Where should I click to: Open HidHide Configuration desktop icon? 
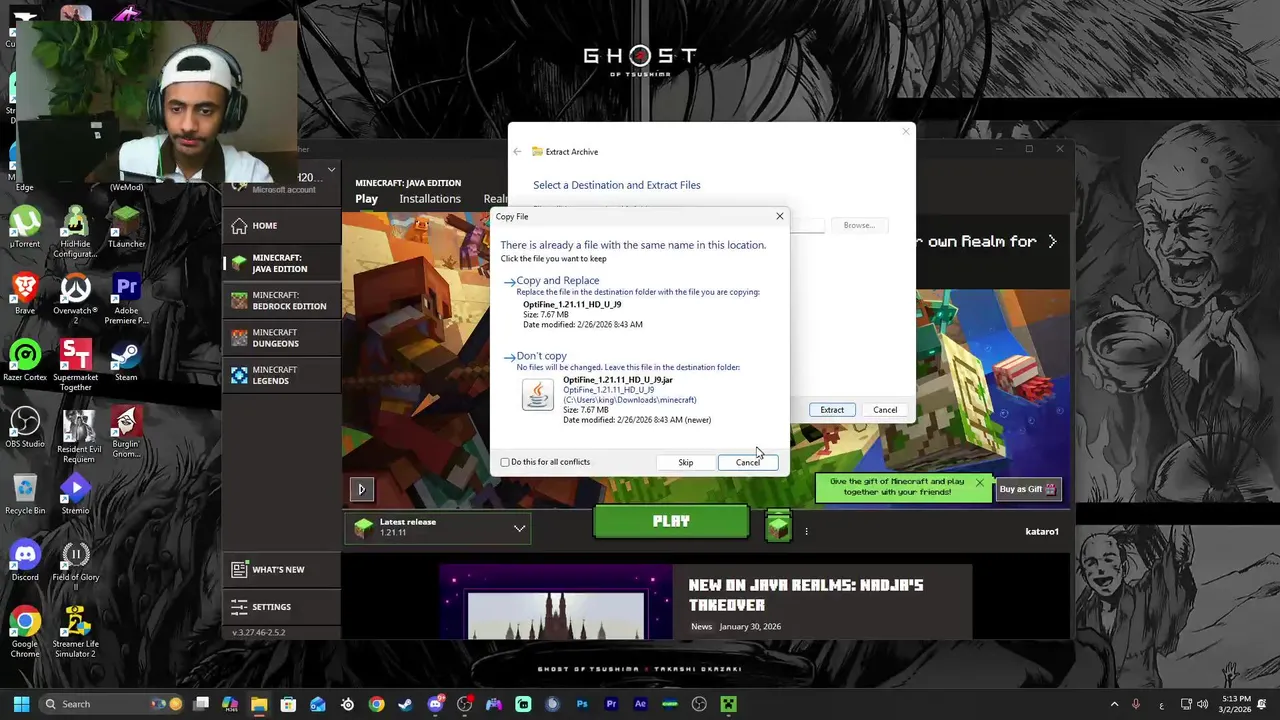tap(75, 232)
